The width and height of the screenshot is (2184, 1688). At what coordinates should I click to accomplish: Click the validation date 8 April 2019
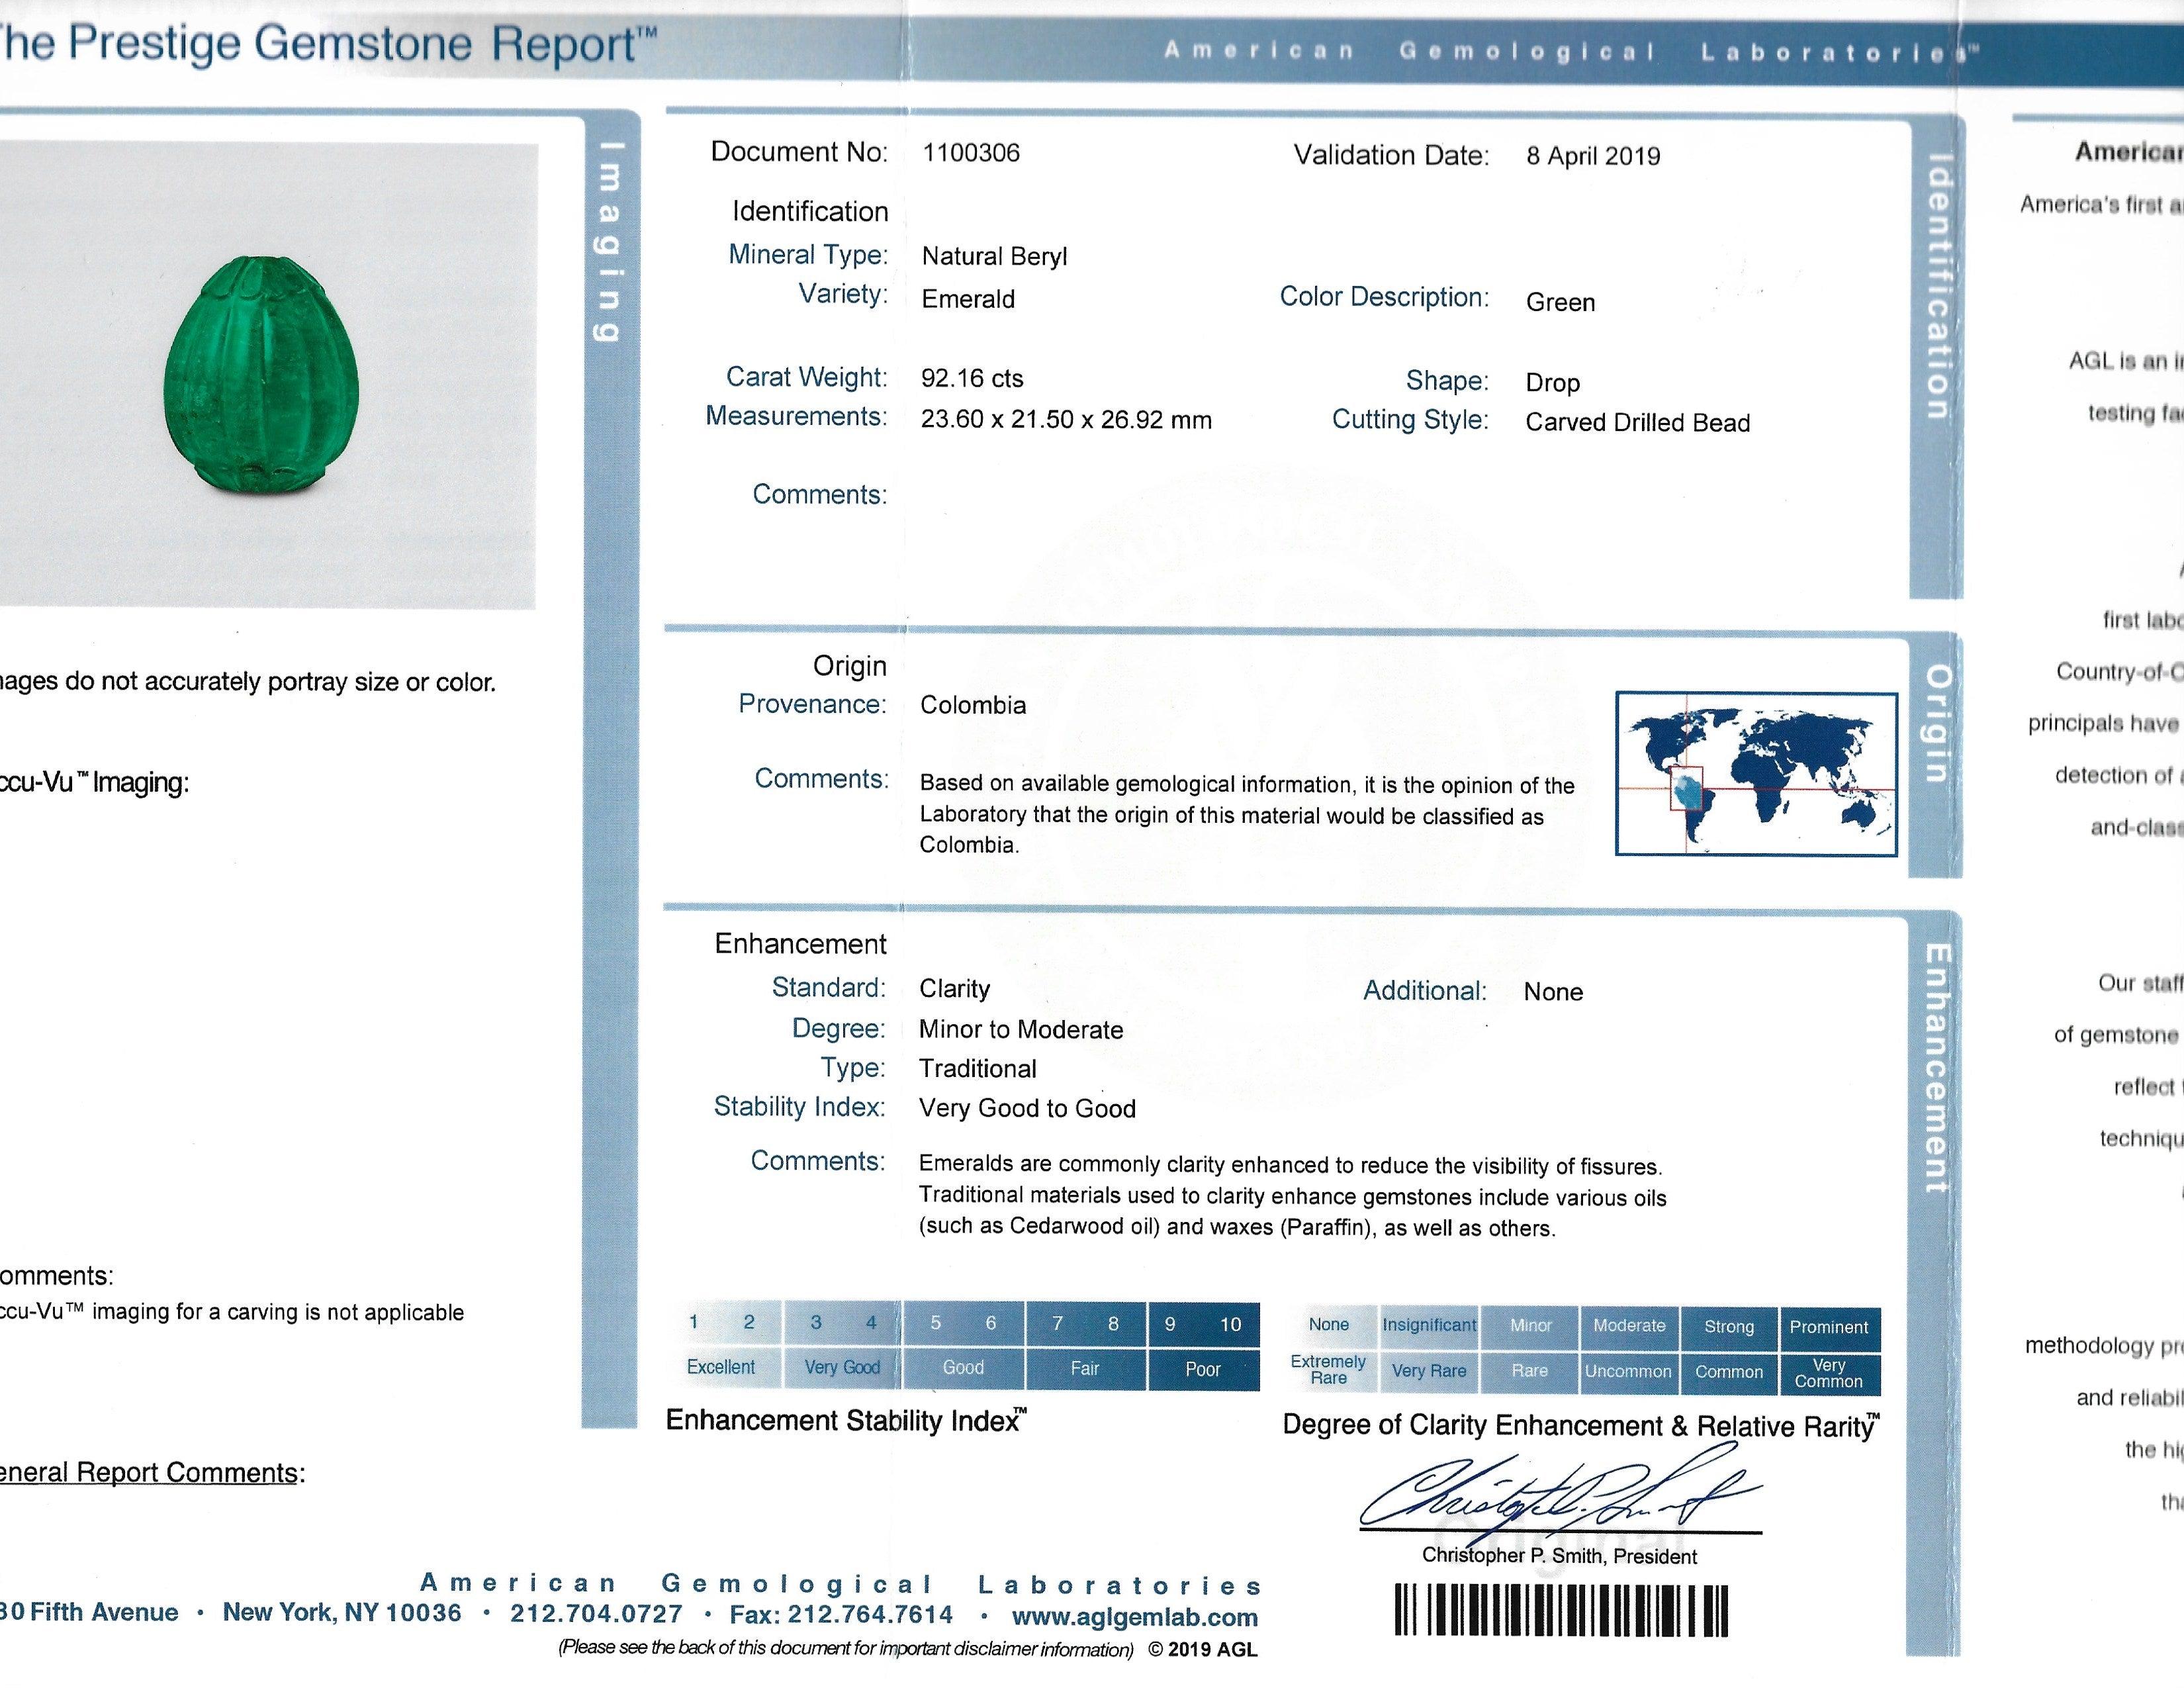click(x=1592, y=156)
